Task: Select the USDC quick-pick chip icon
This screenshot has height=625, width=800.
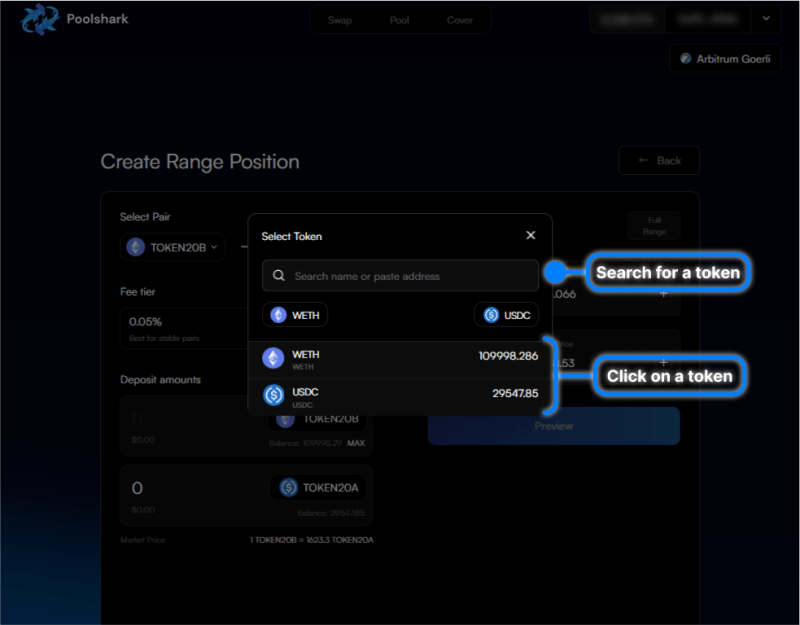Action: [x=489, y=314]
